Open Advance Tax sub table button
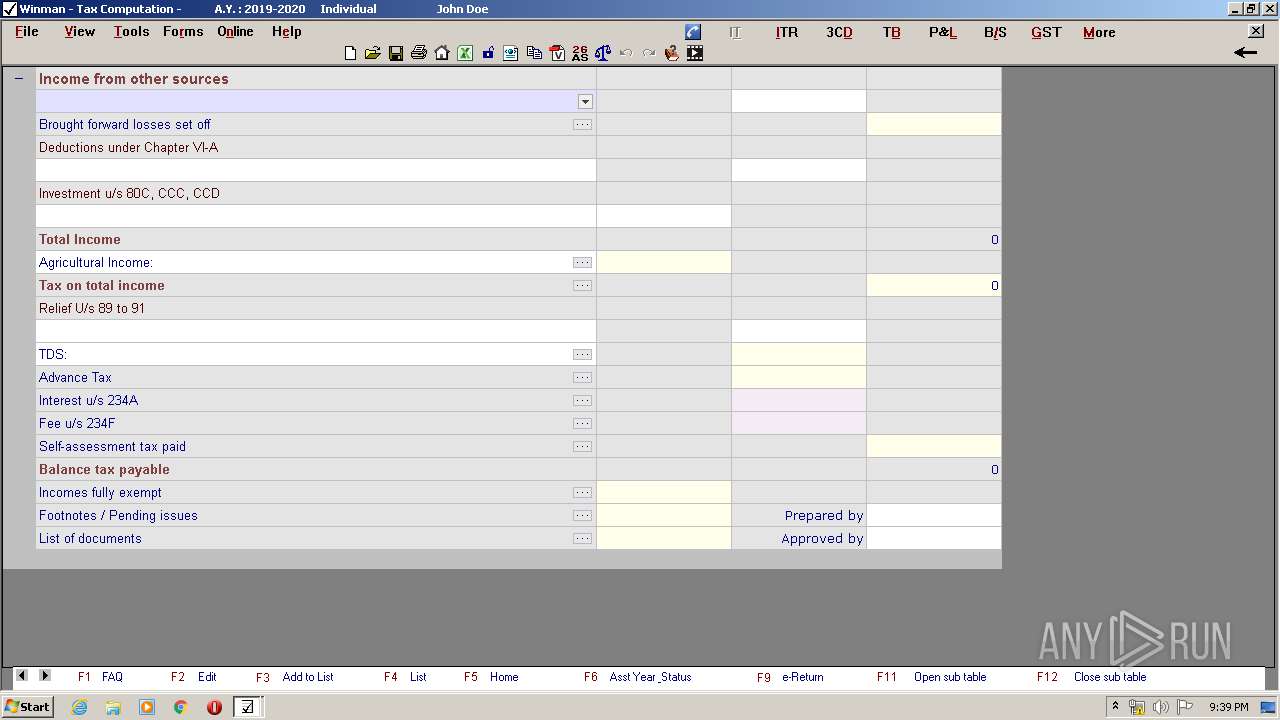This screenshot has width=1280, height=720. coord(582,378)
